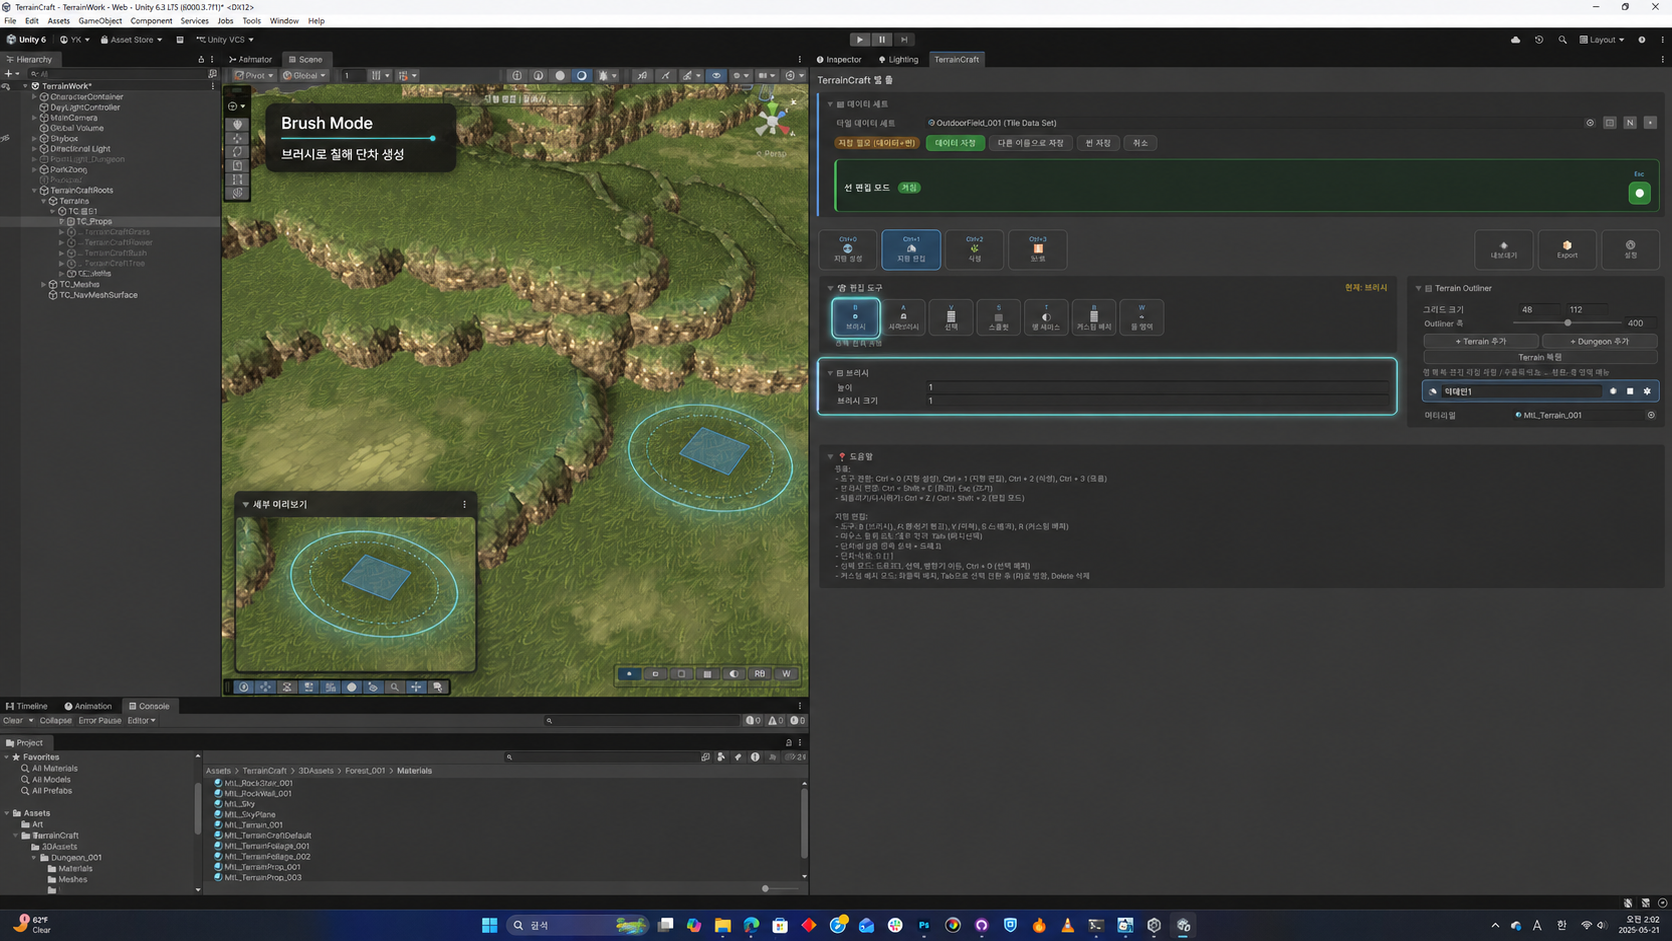The height and width of the screenshot is (941, 1672).
Task: Click the Terrain duplicate button below add buttons
Action: coord(1540,357)
